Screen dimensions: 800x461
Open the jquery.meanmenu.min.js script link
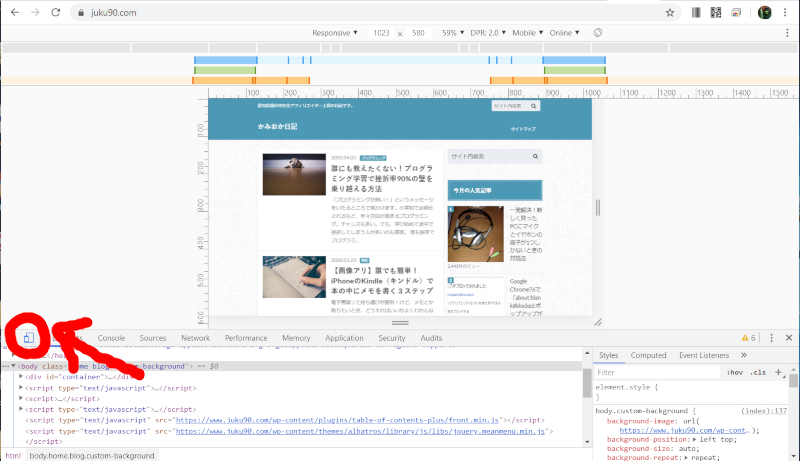tap(361, 431)
